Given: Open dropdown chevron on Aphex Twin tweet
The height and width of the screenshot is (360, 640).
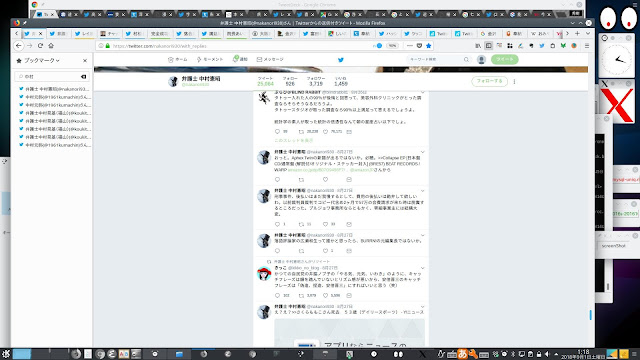Looking at the screenshot, I should point(422,152).
